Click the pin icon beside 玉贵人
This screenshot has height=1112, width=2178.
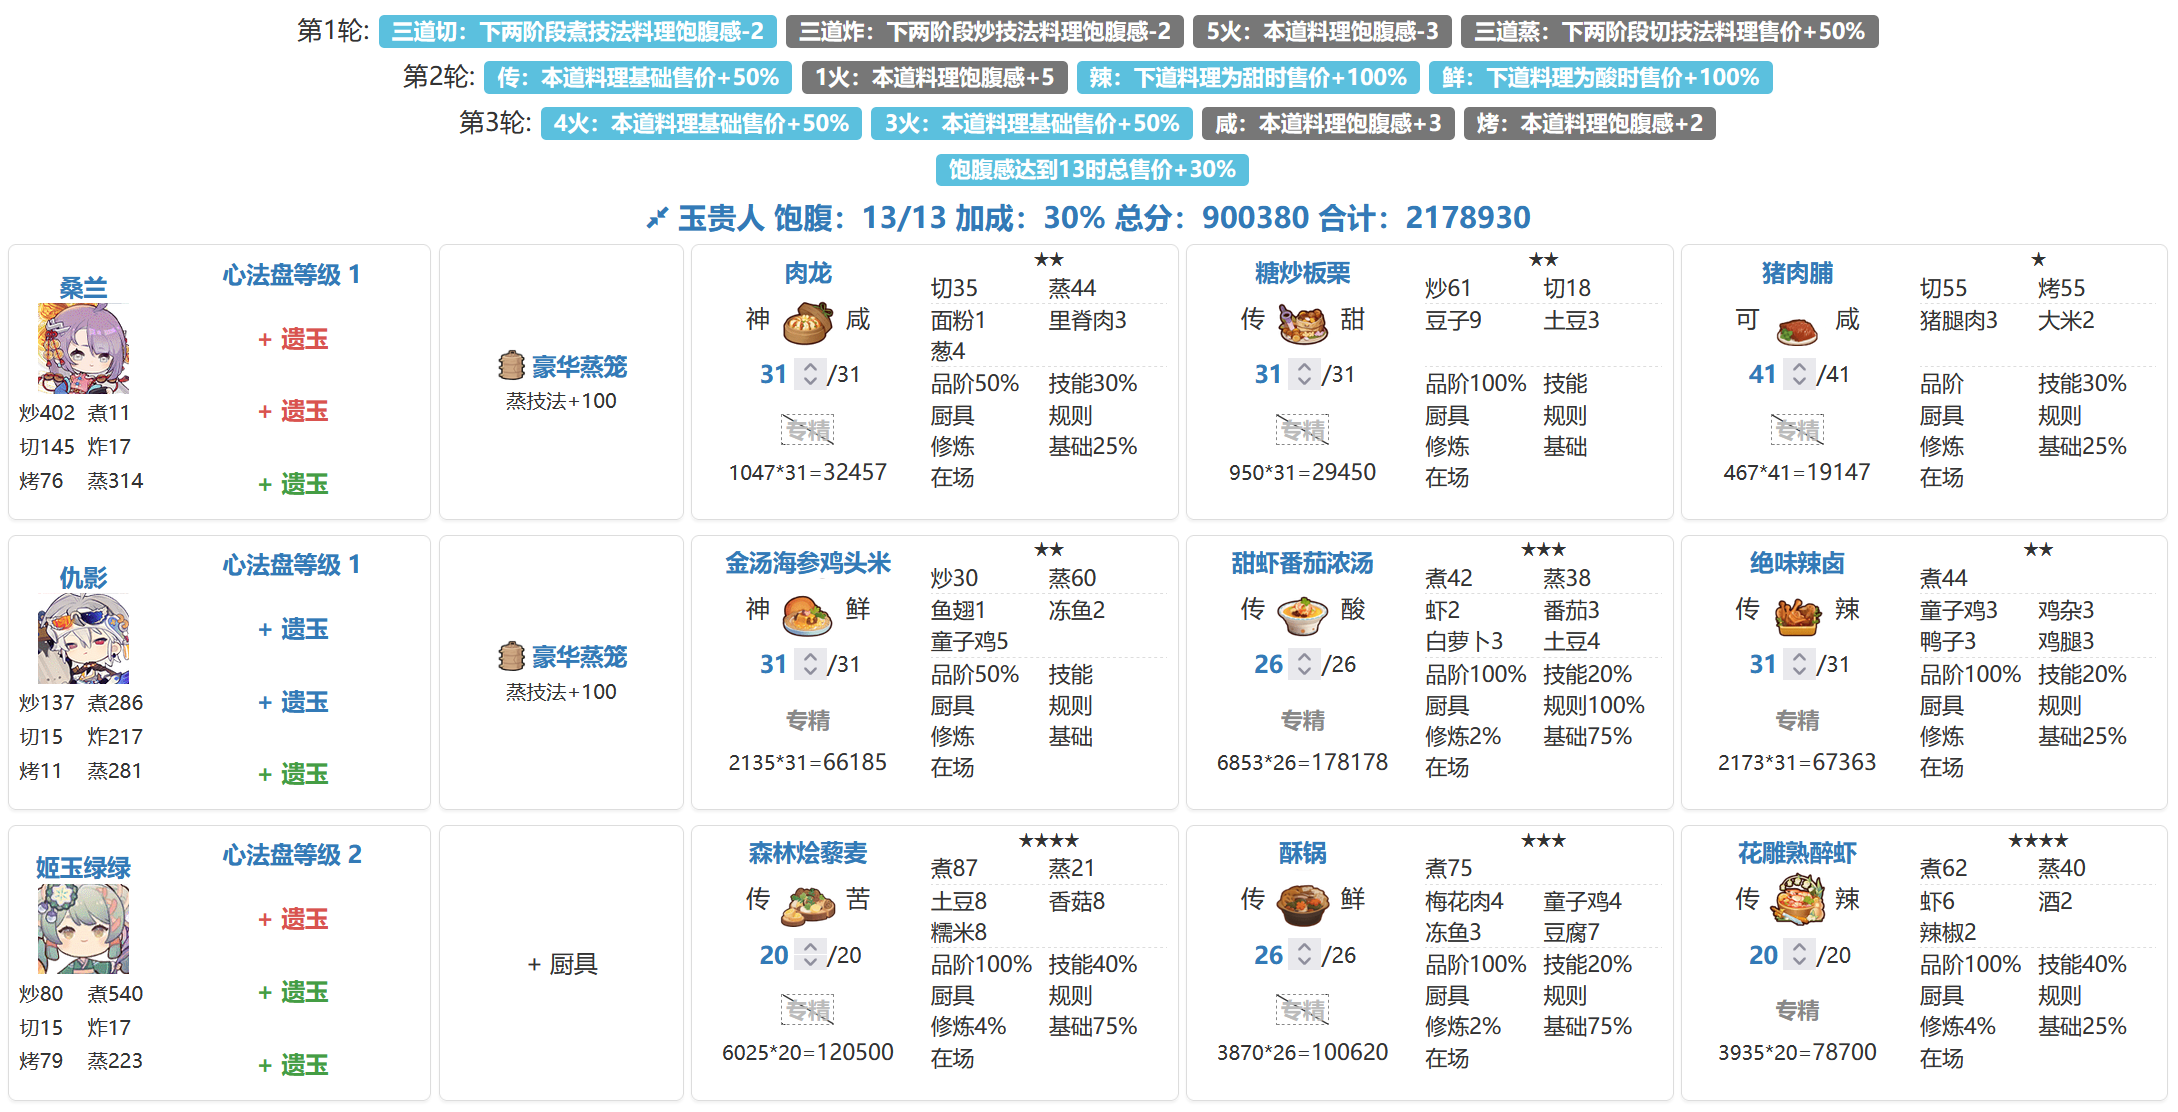(x=656, y=218)
